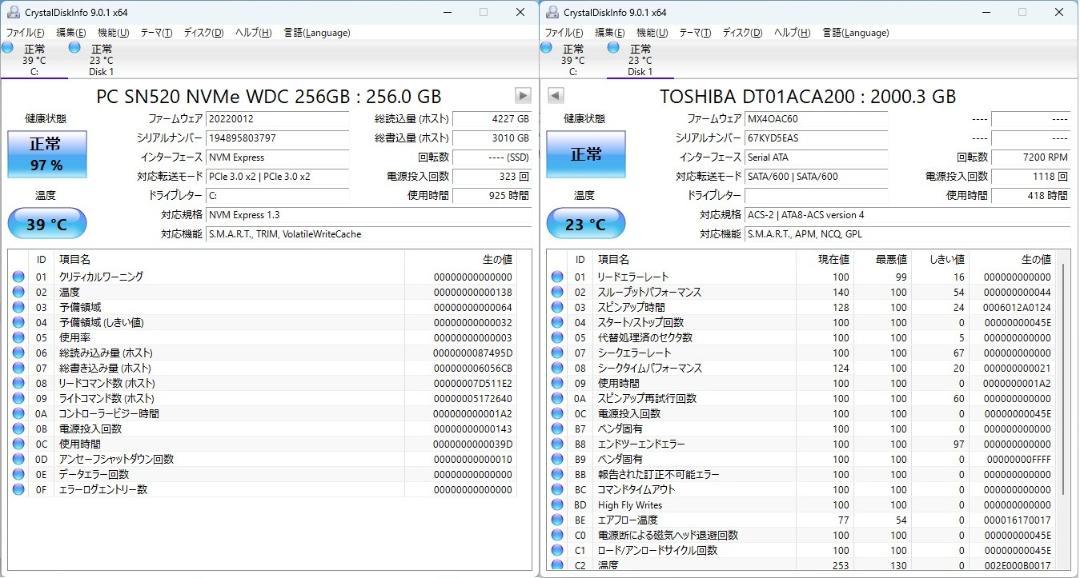Viewport: 1080px width, 578px height.
Task: Open ヘルプ(H) menu in TOSHIBA window
Action: tap(792, 32)
